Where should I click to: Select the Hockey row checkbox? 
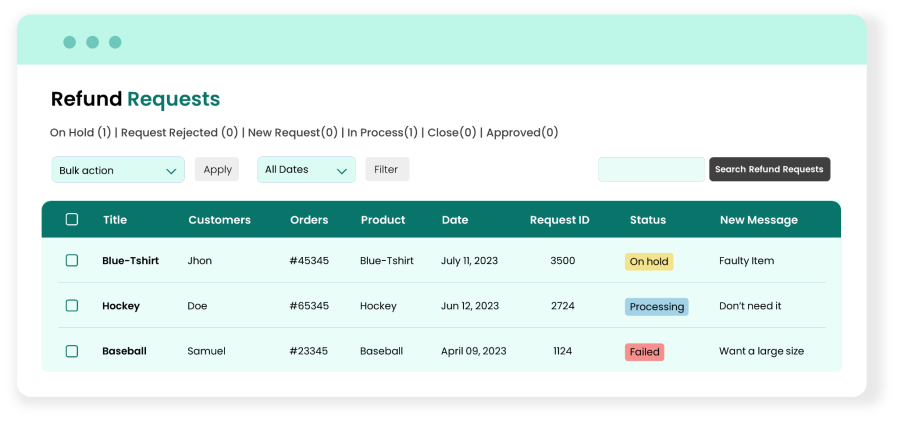[x=72, y=306]
